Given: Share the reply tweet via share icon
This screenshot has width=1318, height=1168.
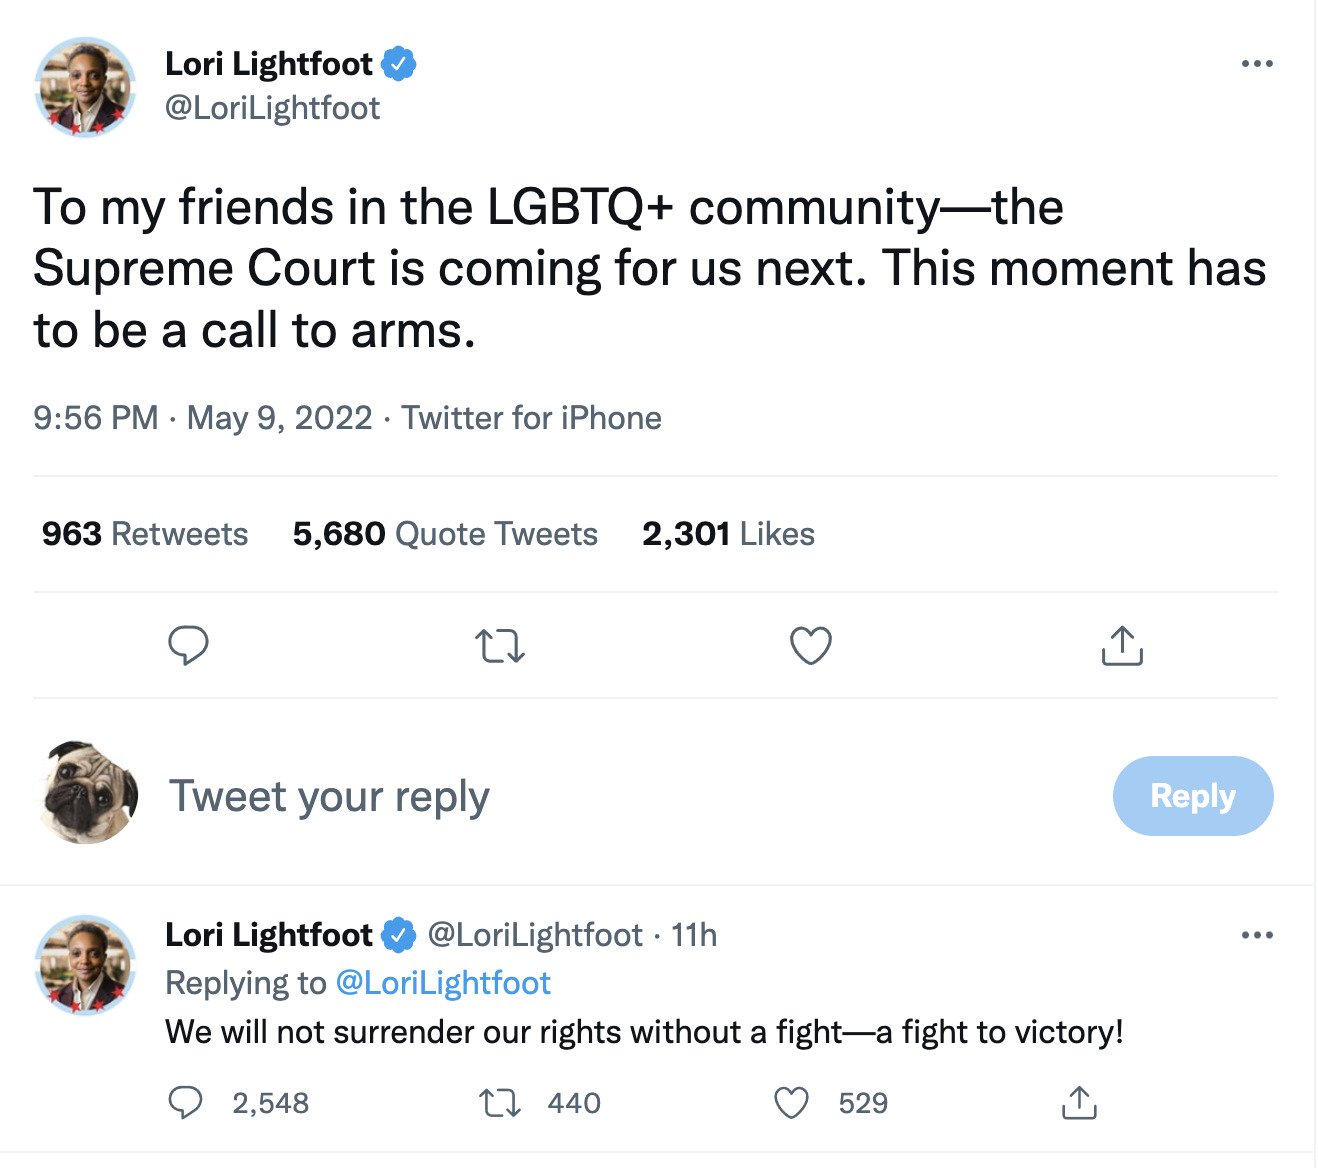Looking at the screenshot, I should (1079, 1103).
